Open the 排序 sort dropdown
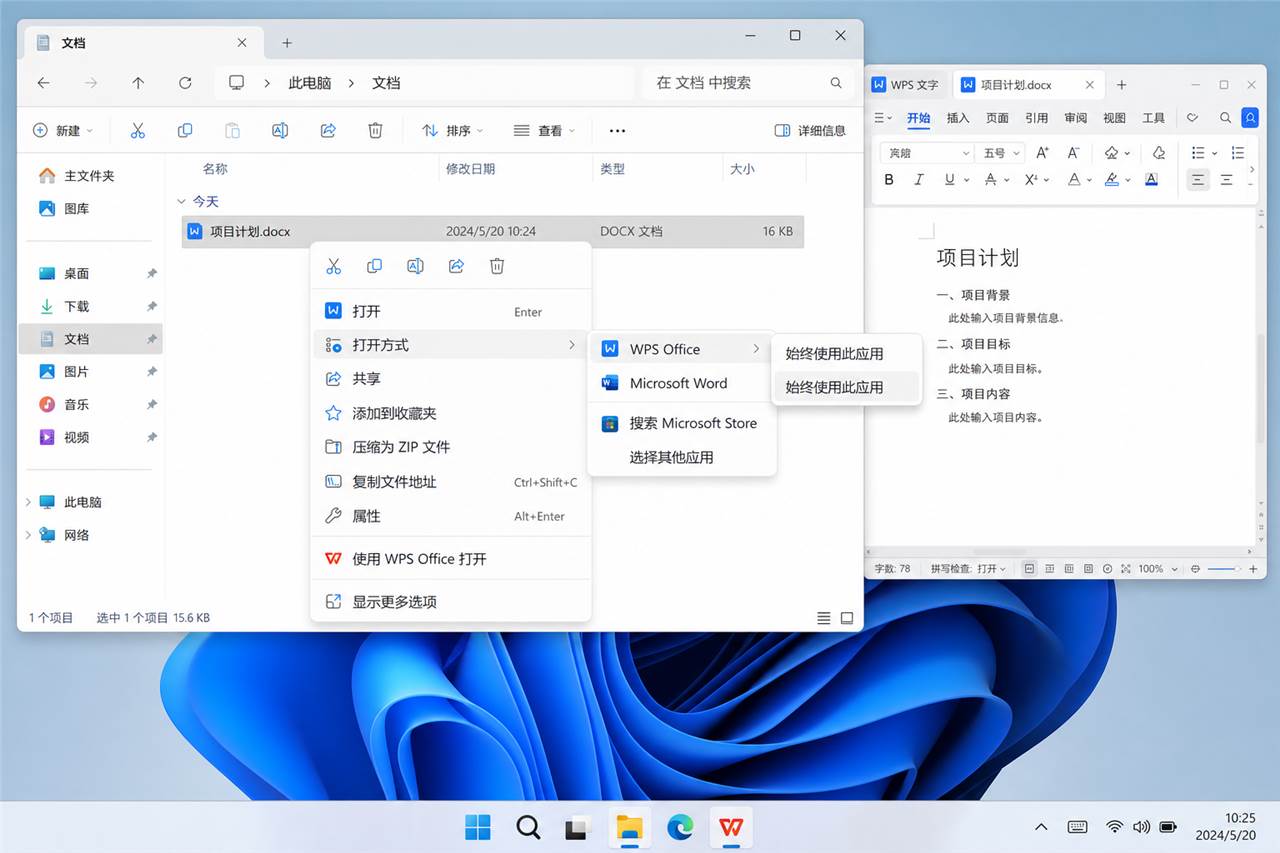 coord(452,131)
